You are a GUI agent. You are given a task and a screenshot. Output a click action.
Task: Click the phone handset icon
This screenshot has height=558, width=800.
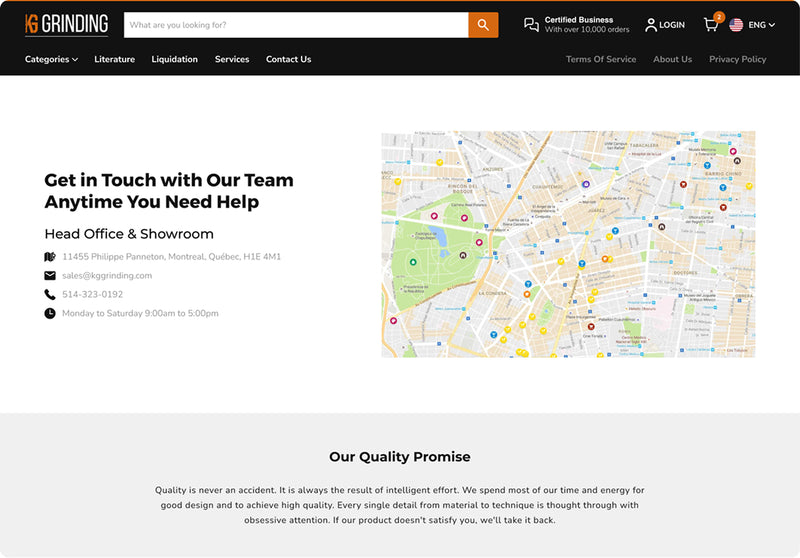pos(50,295)
